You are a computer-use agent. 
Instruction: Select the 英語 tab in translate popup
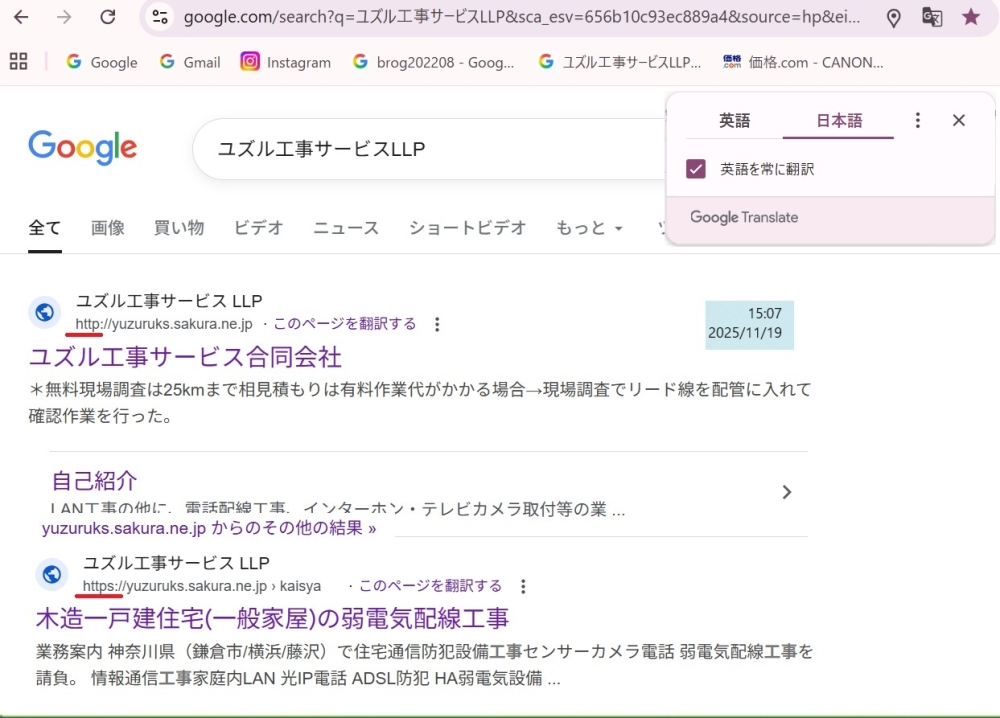coord(734,120)
